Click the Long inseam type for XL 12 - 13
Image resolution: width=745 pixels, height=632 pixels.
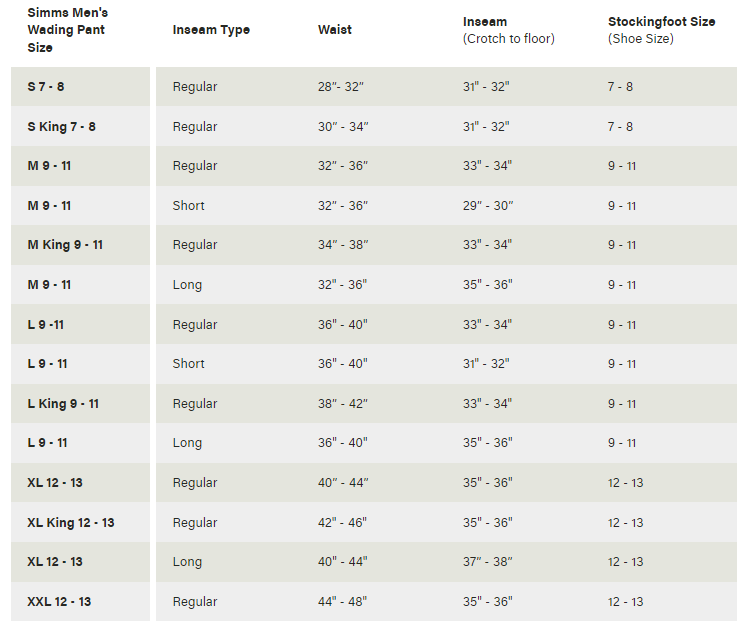tap(187, 562)
